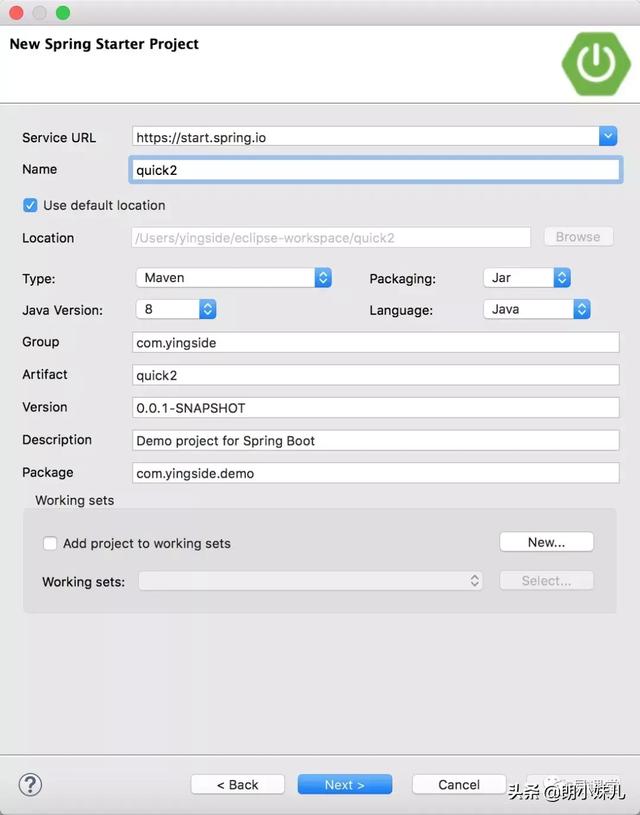Uncheck Use default location checkbox

[x=30, y=205]
